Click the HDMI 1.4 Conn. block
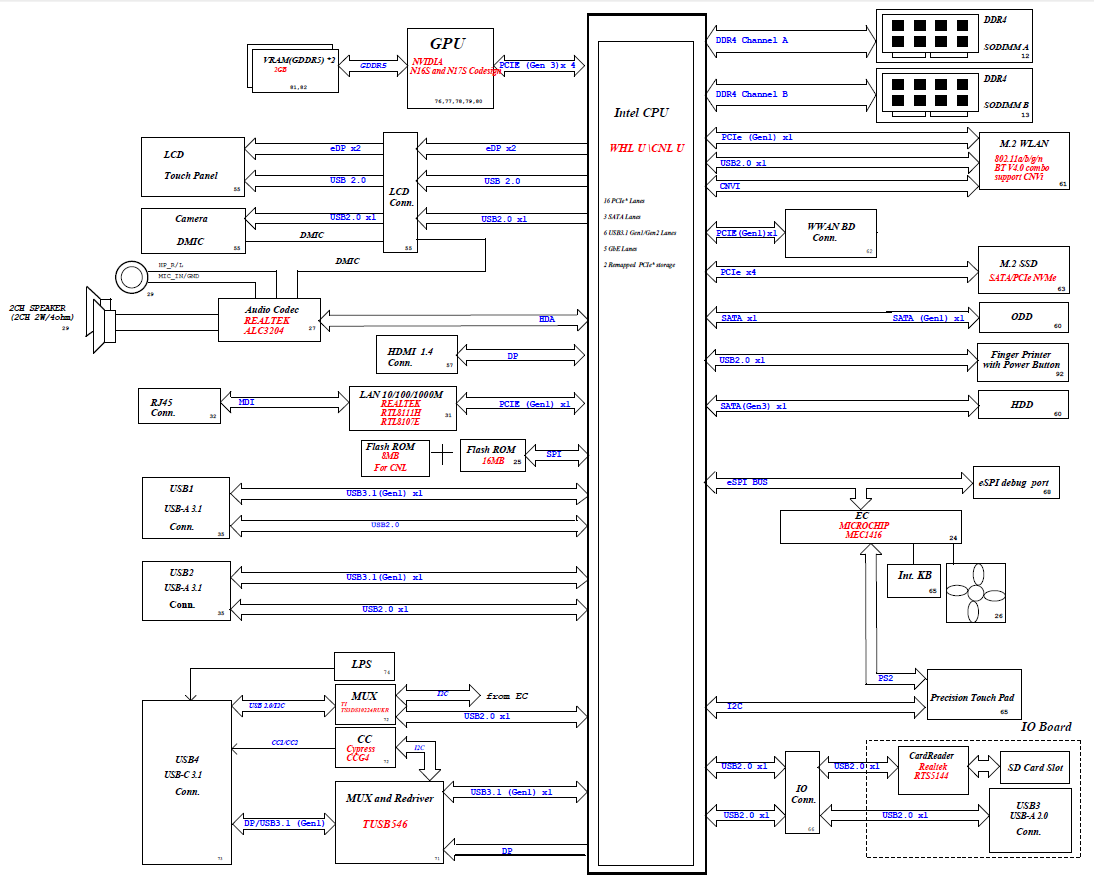This screenshot has width=1094, height=879. (415, 355)
